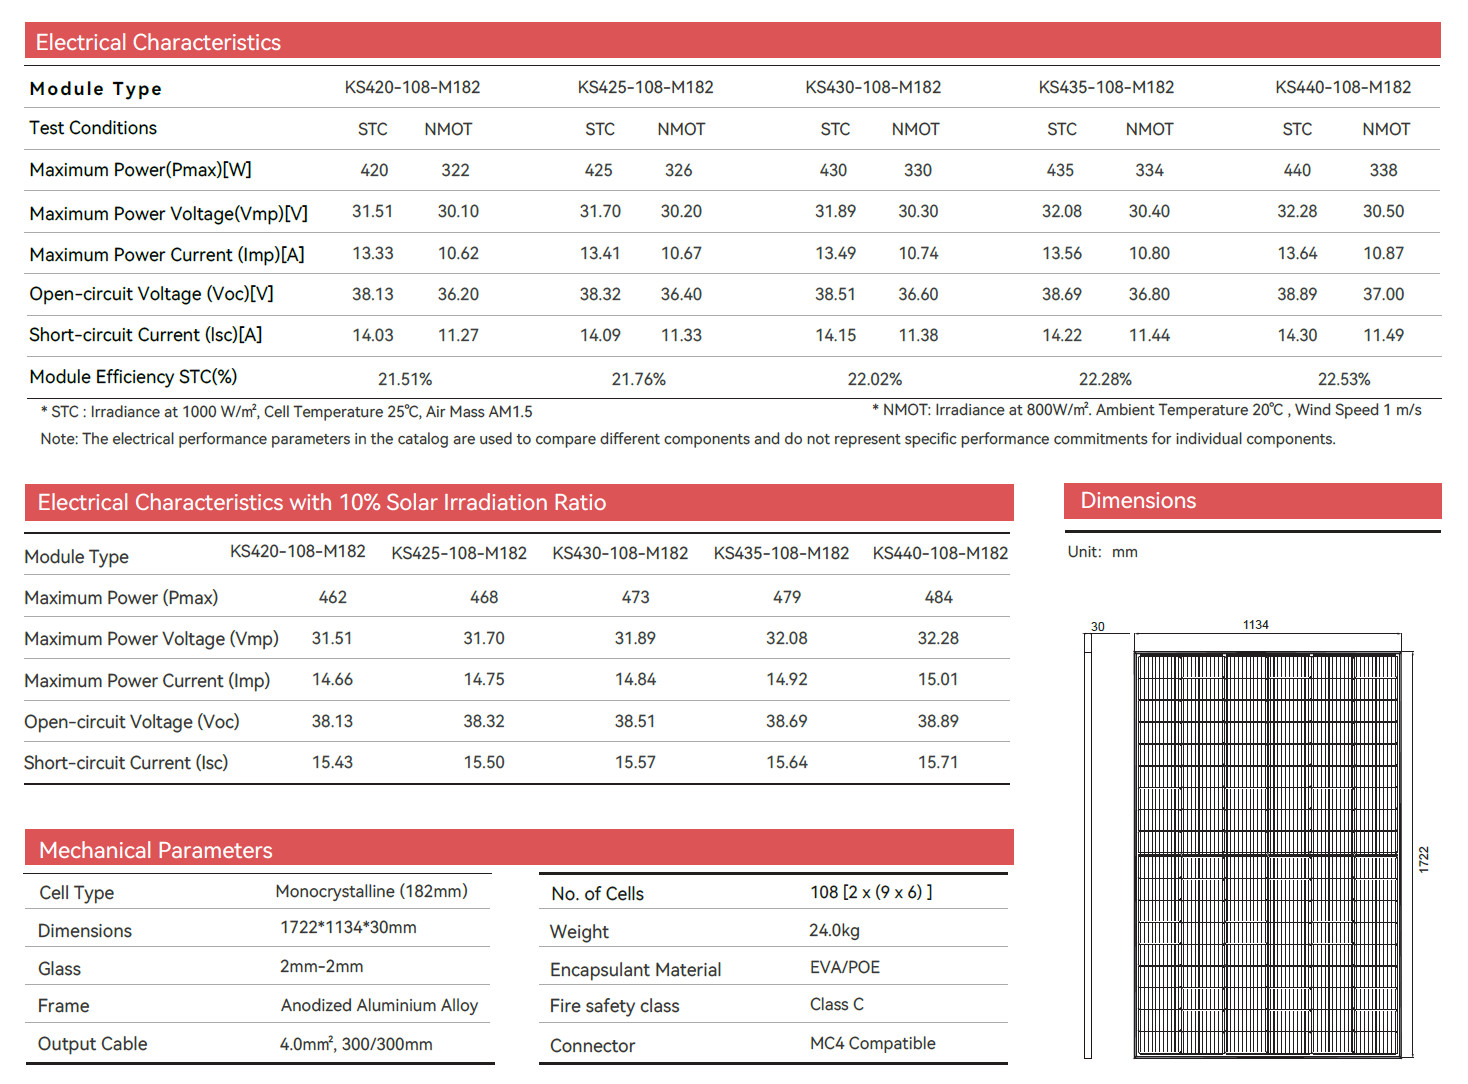Select the 462 maximum power value

tap(333, 597)
